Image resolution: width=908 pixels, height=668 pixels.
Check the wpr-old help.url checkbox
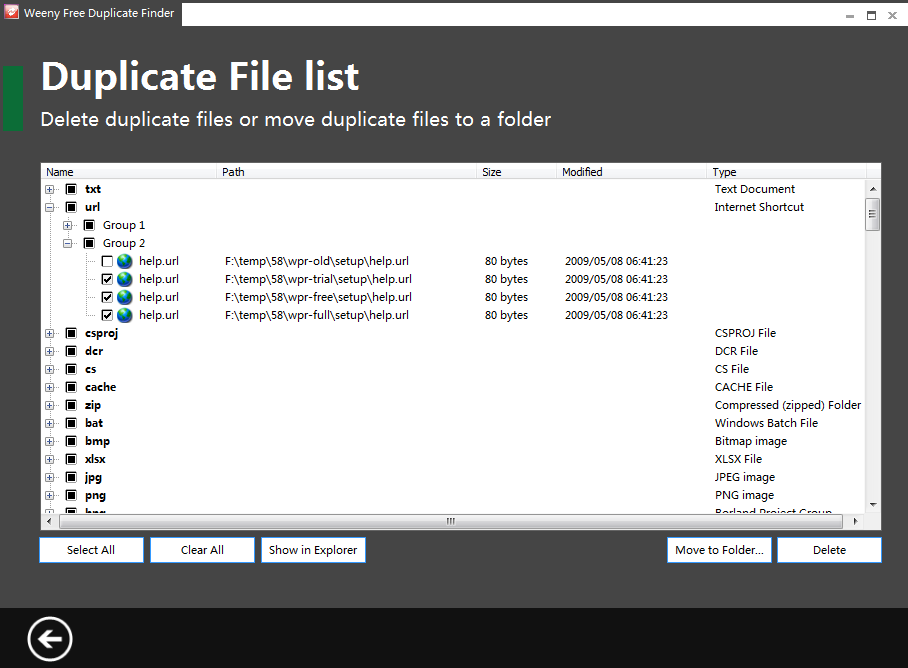pyautogui.click(x=107, y=262)
